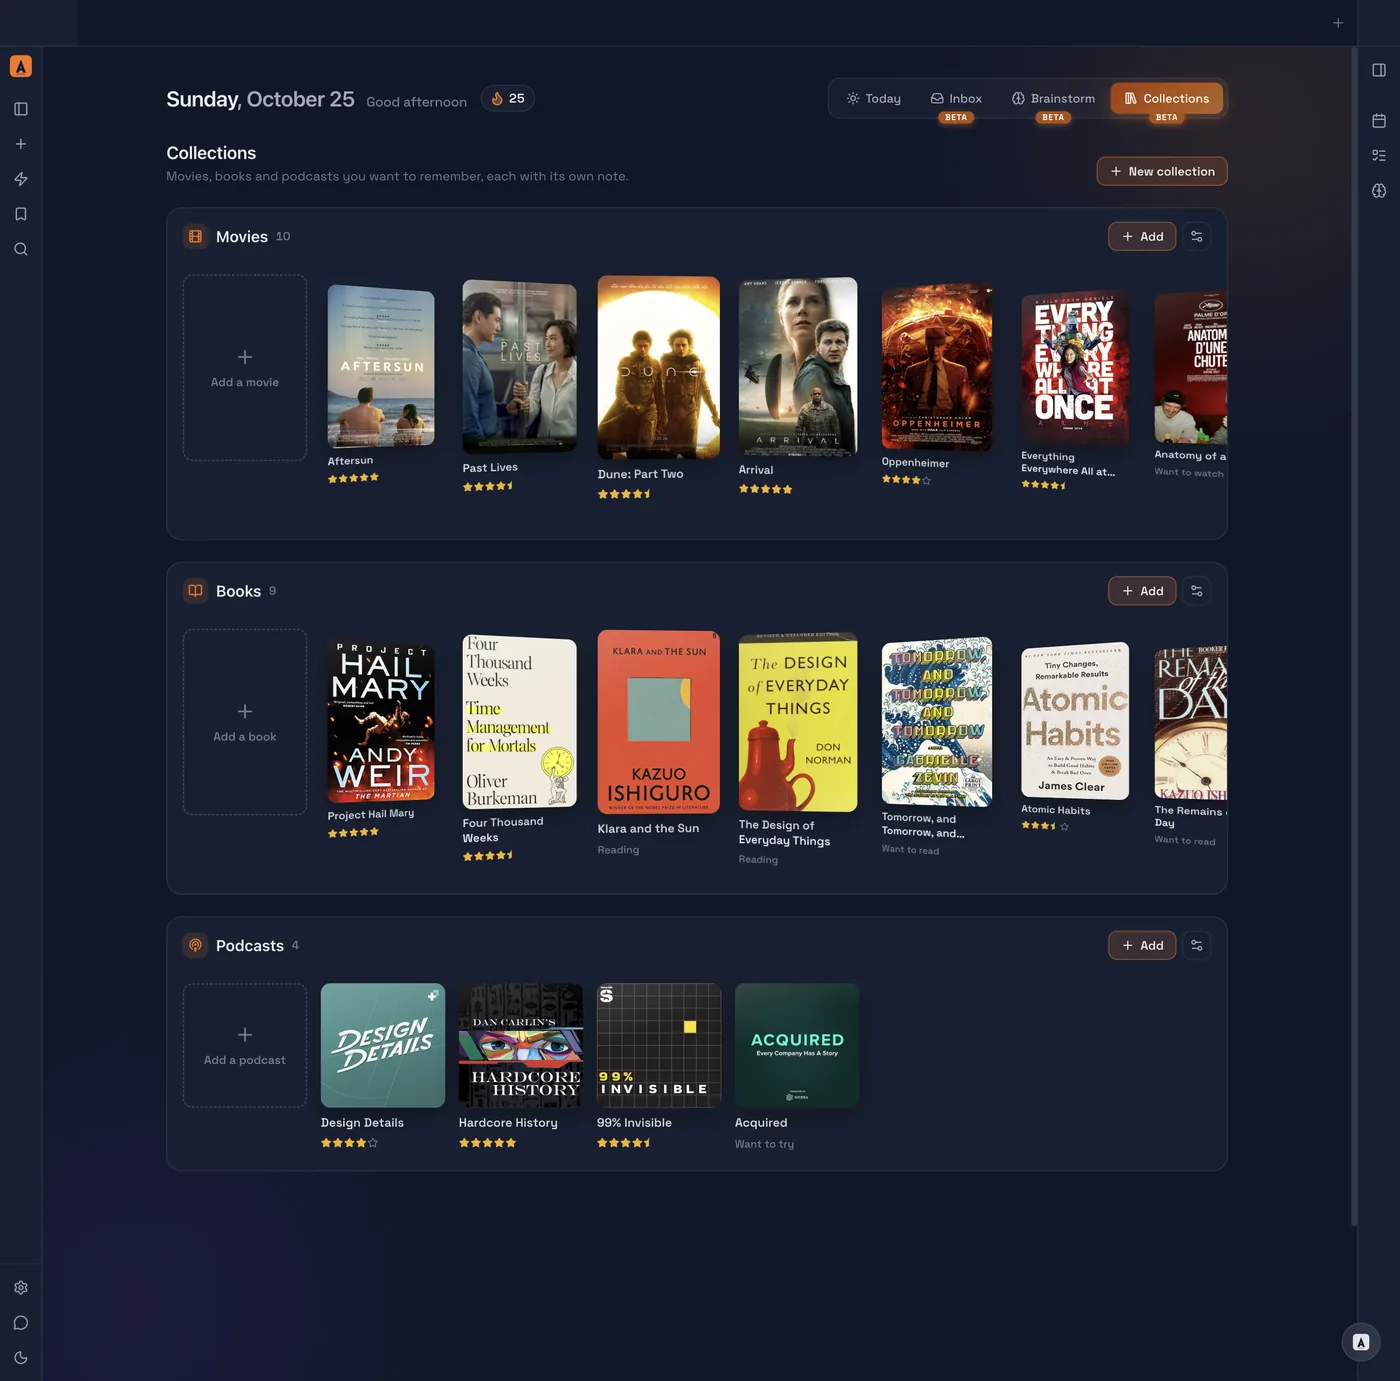This screenshot has width=1400, height=1381.
Task: Open the Klara and the Sun cover
Action: pos(659,721)
